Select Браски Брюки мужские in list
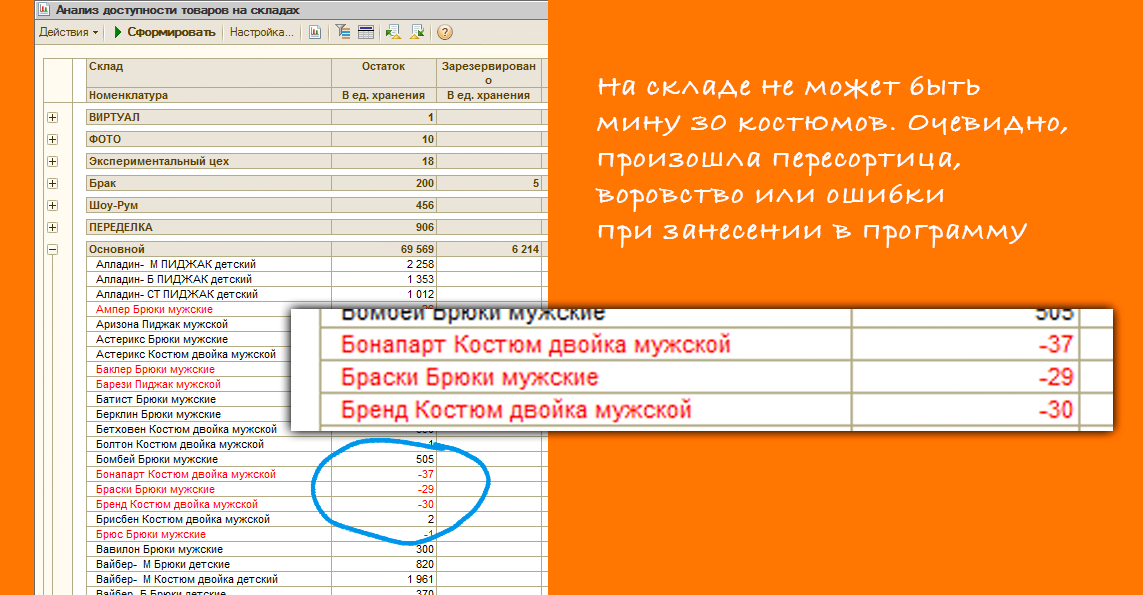The width and height of the screenshot is (1143, 595). pyautogui.click(x=155, y=489)
